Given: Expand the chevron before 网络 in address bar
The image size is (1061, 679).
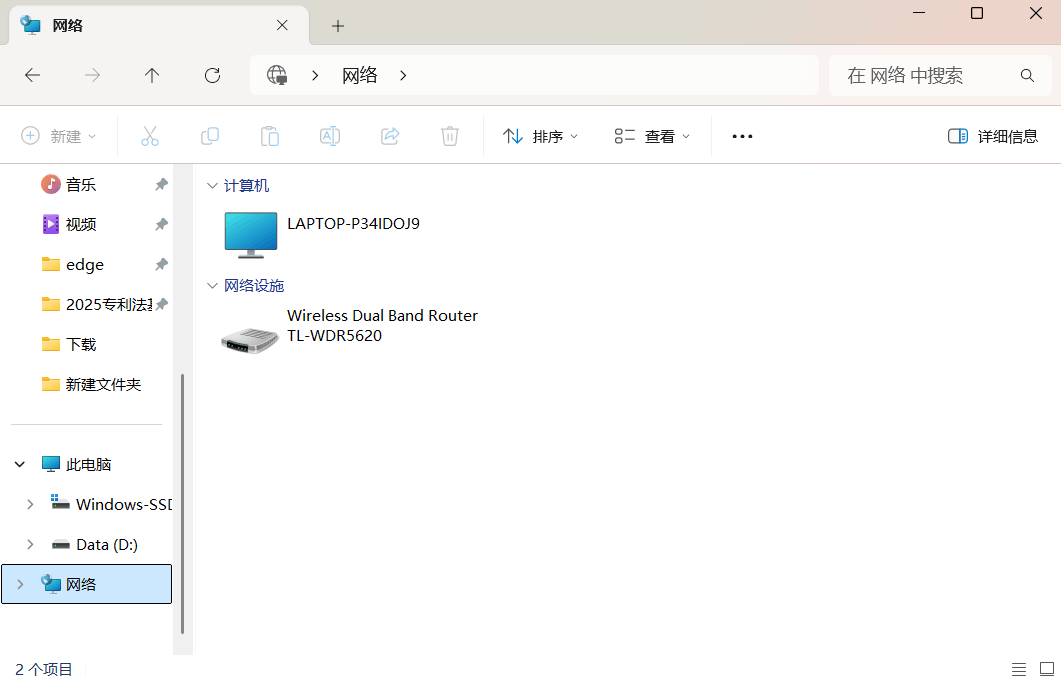Looking at the screenshot, I should (x=315, y=76).
